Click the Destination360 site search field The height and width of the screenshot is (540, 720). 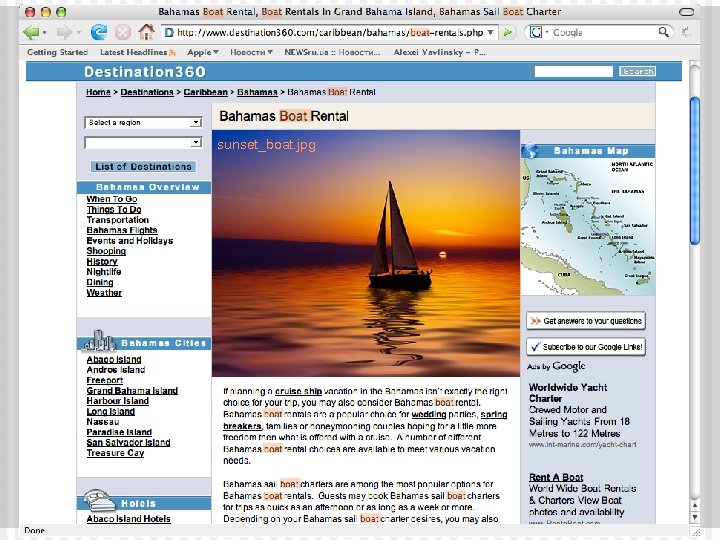(x=574, y=71)
